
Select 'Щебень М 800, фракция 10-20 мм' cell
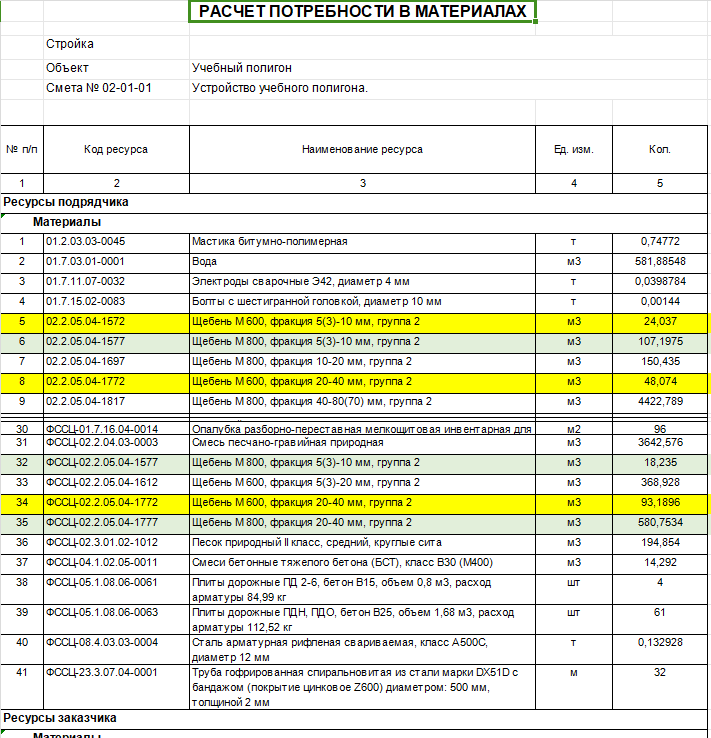click(x=362, y=362)
